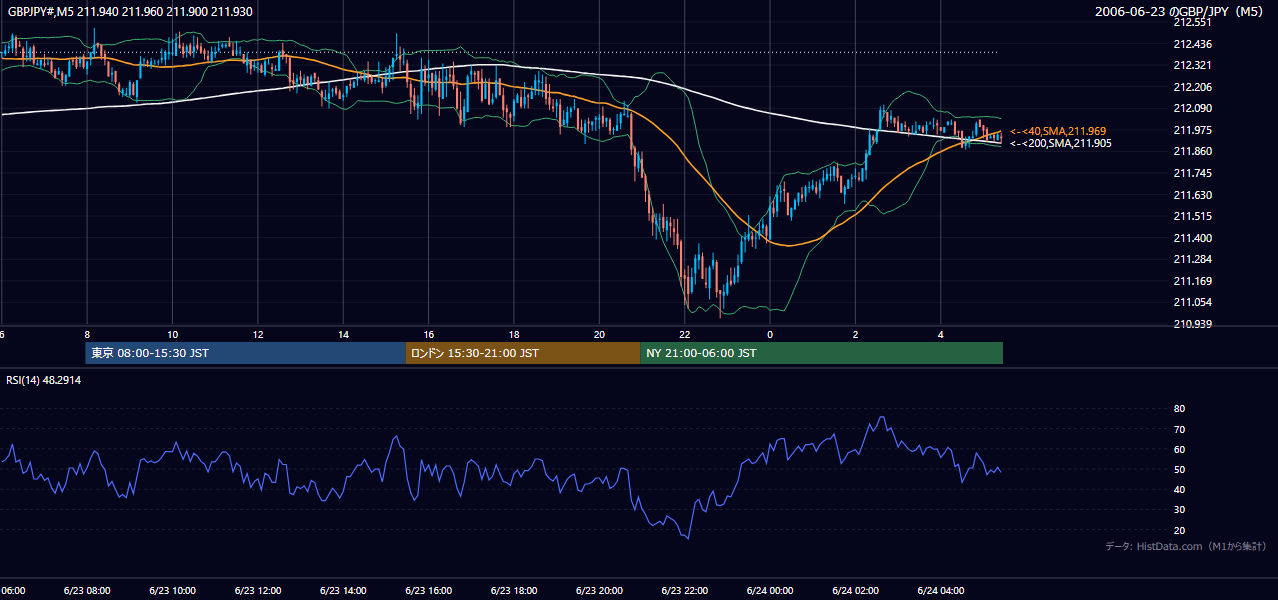Image resolution: width=1278 pixels, height=600 pixels.
Task: Click hour tick 22 below price chart
Action: tap(684, 334)
